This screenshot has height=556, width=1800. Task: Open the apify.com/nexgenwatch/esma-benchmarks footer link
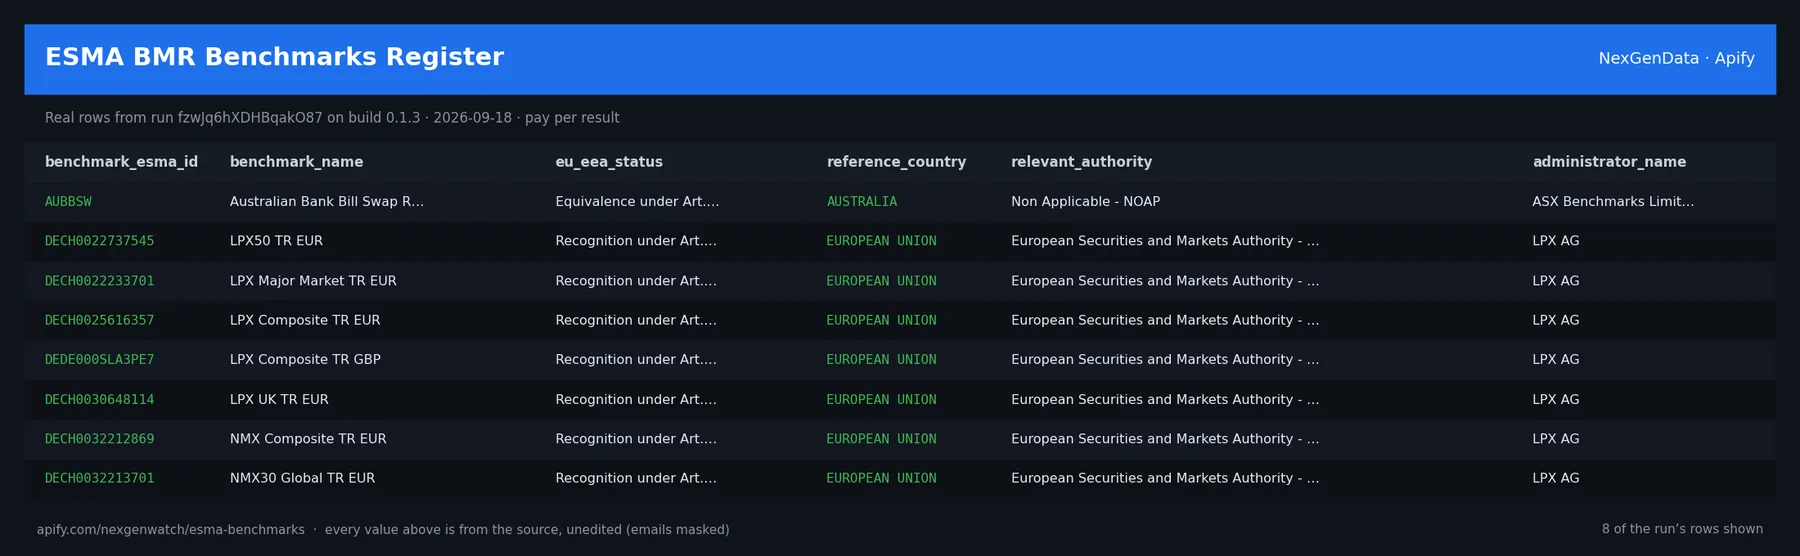tap(171, 530)
